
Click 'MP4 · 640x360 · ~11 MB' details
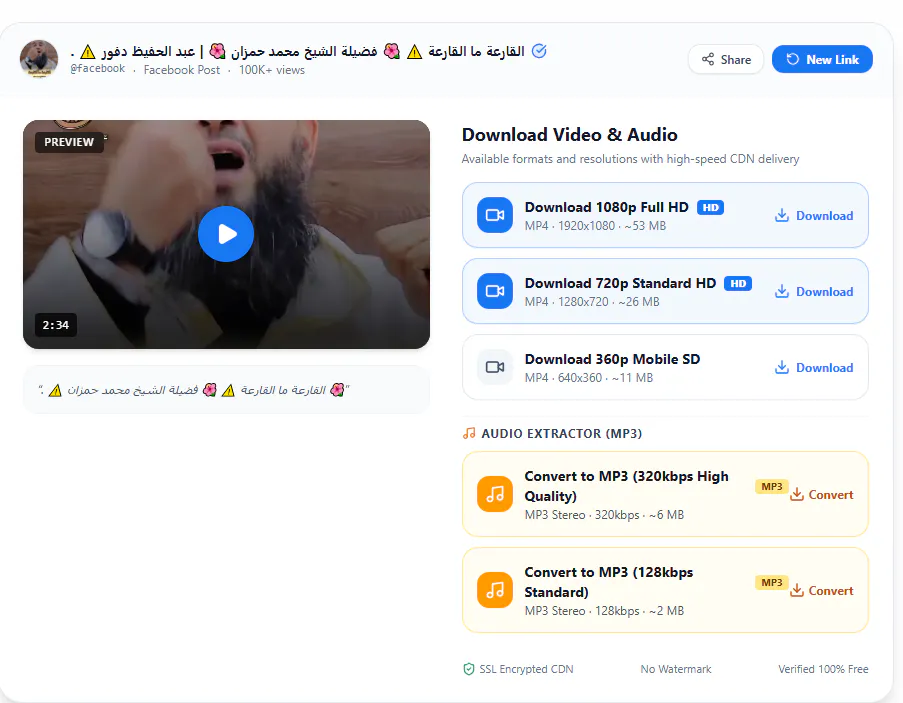[589, 378]
